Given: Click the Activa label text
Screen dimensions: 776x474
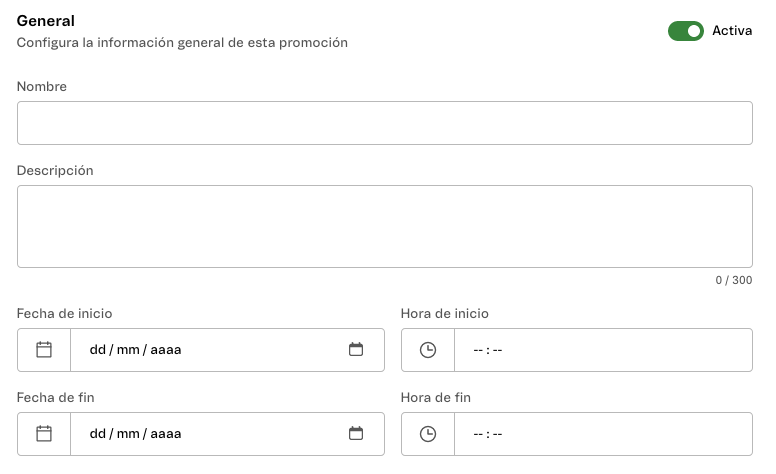Looking at the screenshot, I should pyautogui.click(x=732, y=31).
